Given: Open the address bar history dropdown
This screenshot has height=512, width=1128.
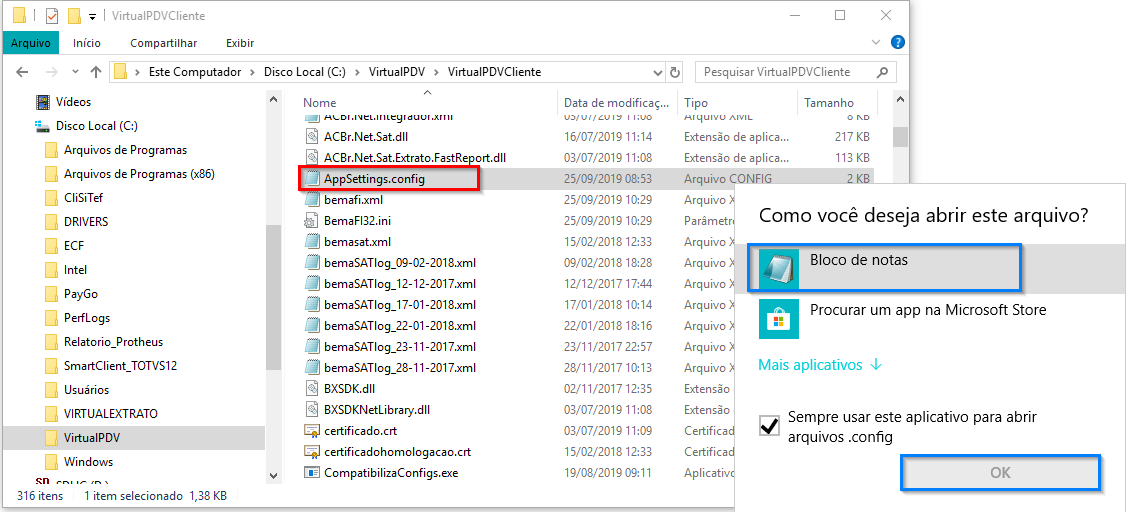Looking at the screenshot, I should pos(657,72).
